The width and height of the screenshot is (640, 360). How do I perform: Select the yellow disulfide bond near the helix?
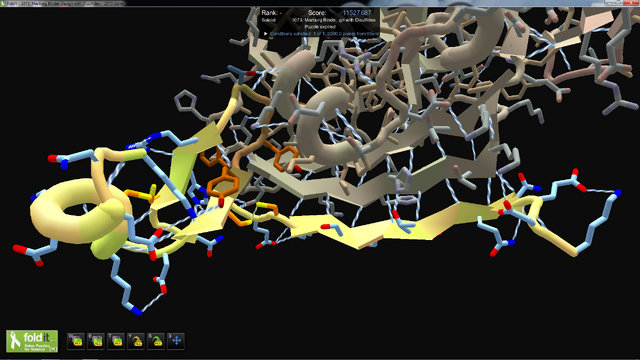[x=152, y=194]
